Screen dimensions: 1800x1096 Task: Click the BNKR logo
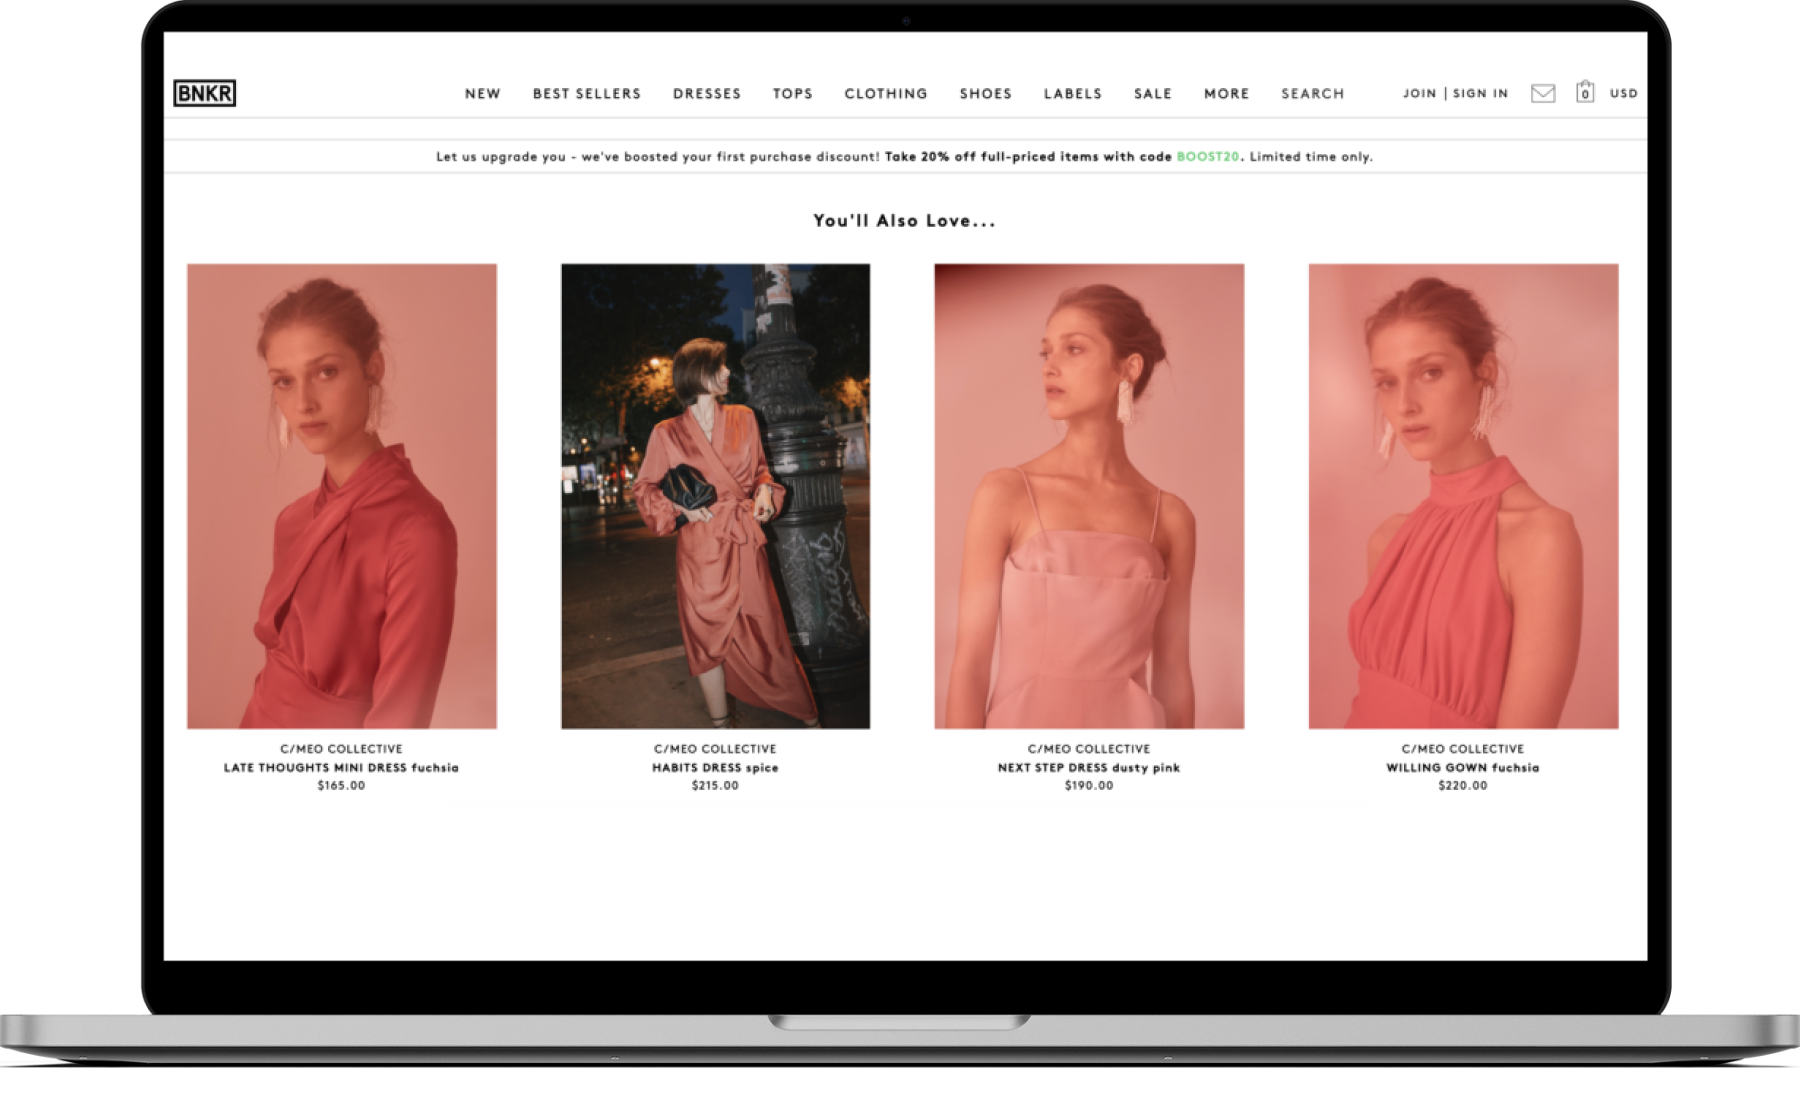[204, 93]
